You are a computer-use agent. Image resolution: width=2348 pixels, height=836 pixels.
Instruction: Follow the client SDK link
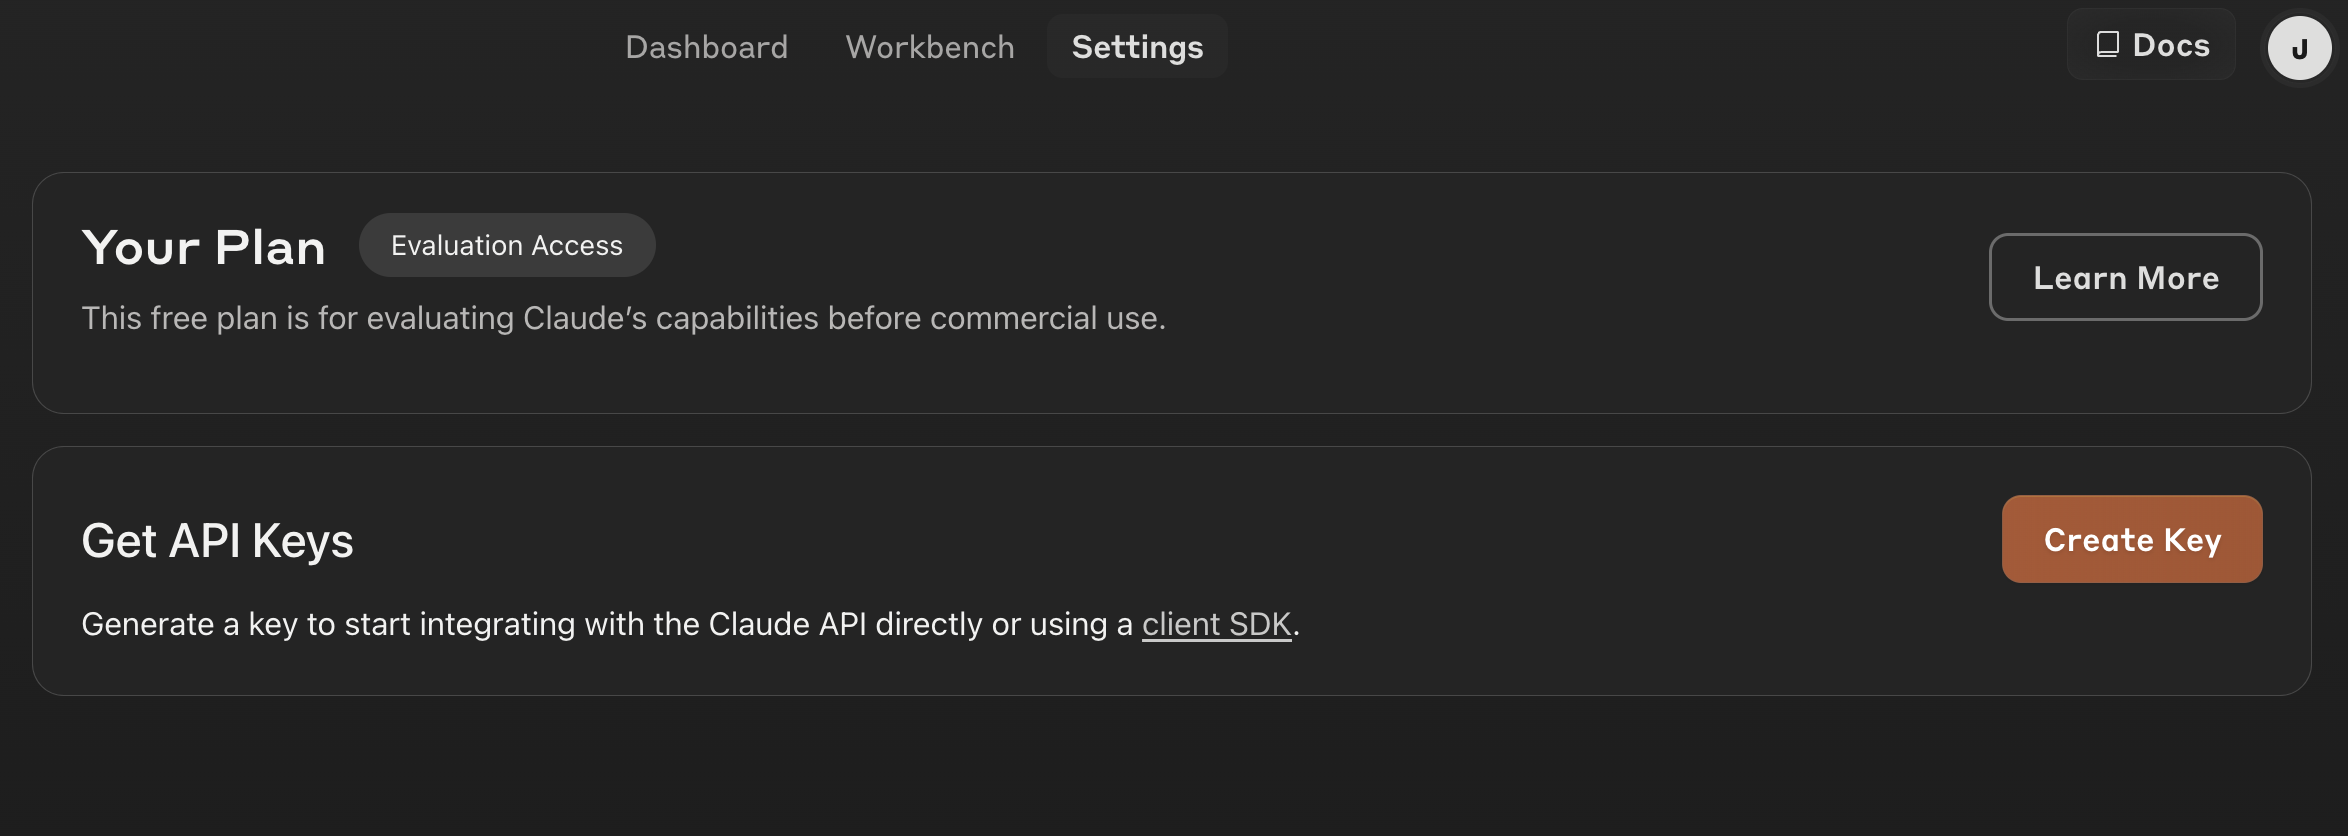(x=1216, y=624)
